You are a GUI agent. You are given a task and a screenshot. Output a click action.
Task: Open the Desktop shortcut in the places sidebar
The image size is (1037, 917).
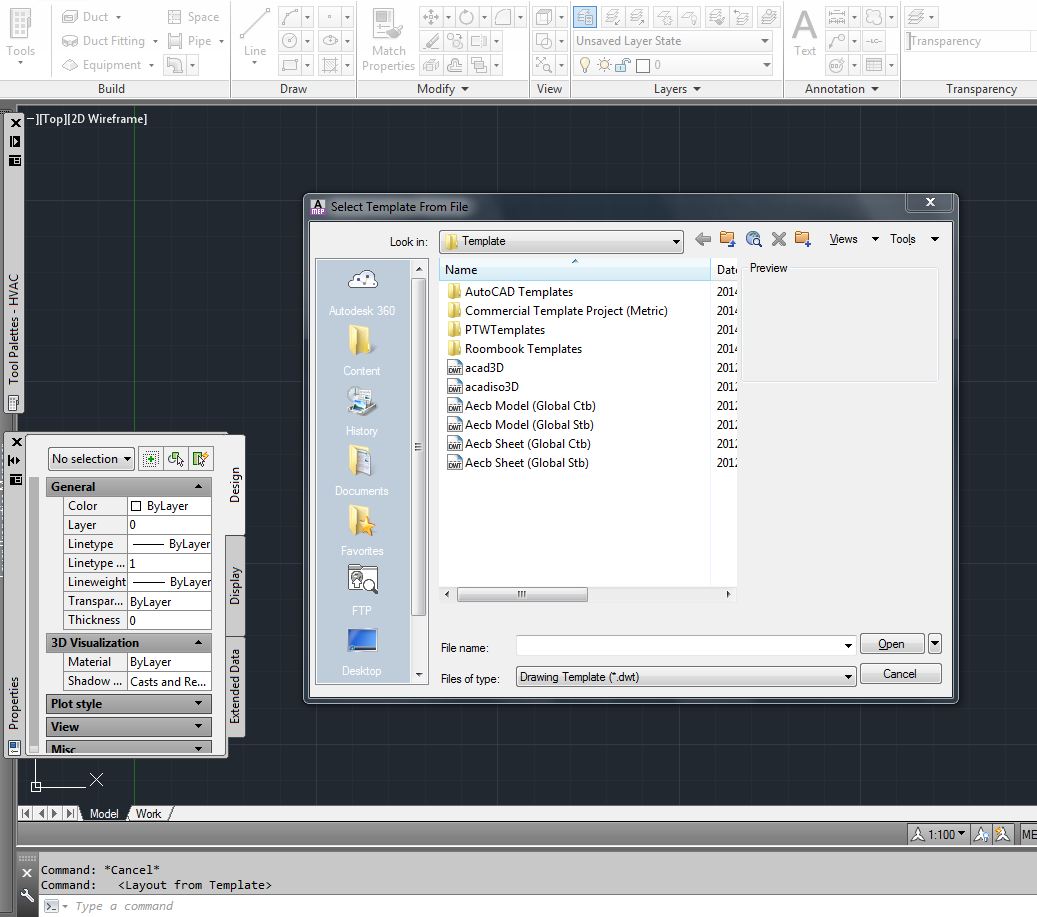pyautogui.click(x=362, y=652)
